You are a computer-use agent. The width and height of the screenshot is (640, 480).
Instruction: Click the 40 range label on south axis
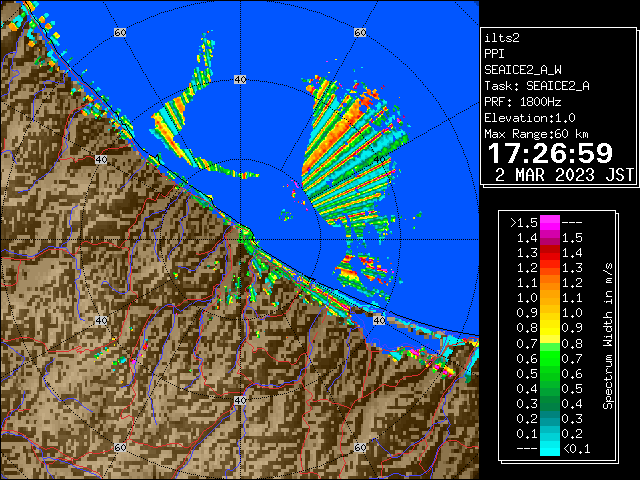coord(240,400)
